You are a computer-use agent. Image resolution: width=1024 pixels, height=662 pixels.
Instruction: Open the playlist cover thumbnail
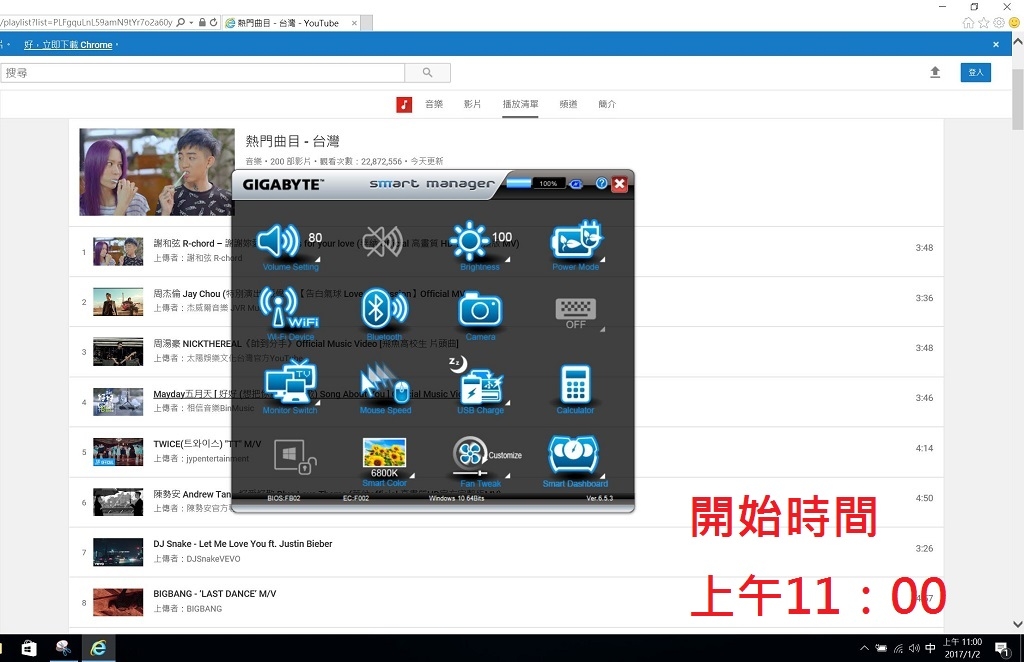[x=157, y=172]
